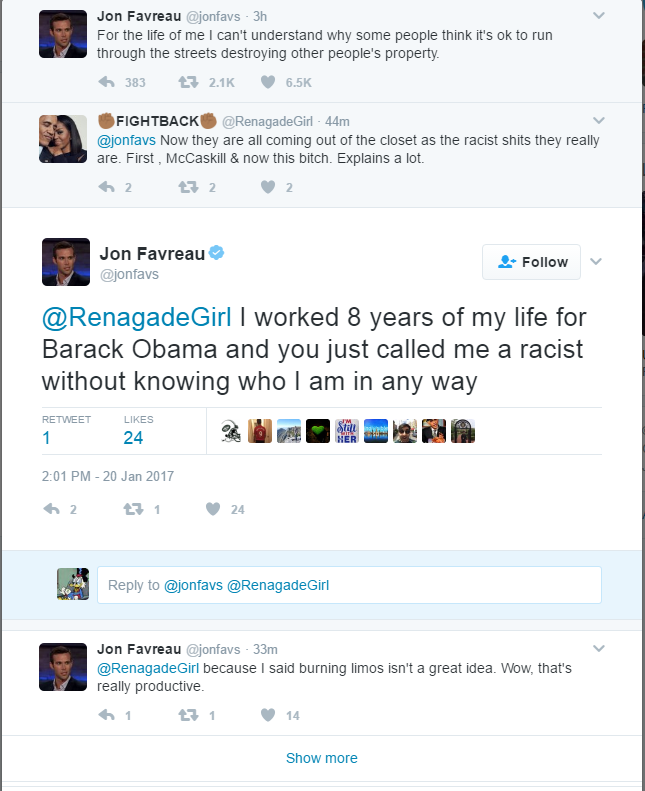Click the Reply to @jonfavs text field
The image size is (645, 791).
tap(349, 585)
